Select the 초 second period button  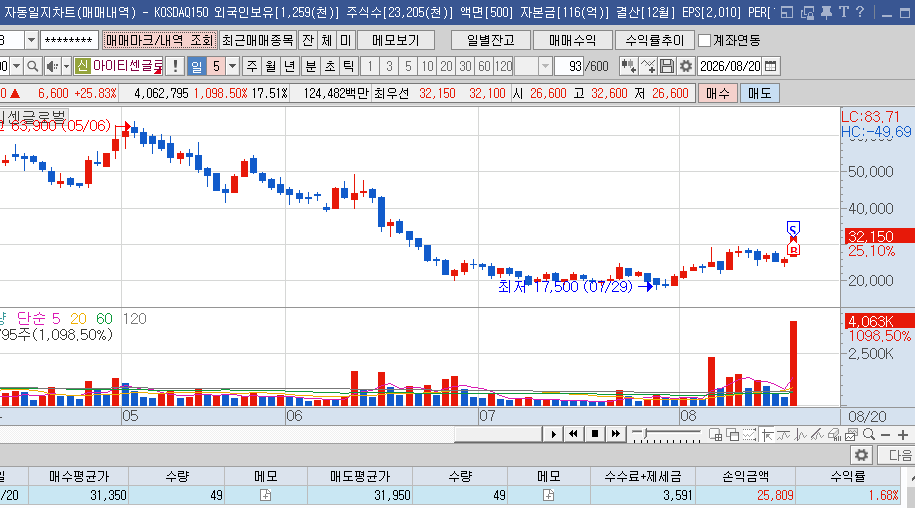click(x=330, y=66)
